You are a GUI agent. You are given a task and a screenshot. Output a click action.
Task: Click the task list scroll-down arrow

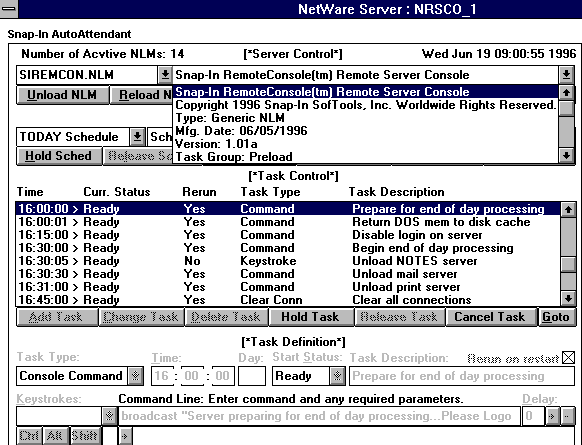pos(568,298)
